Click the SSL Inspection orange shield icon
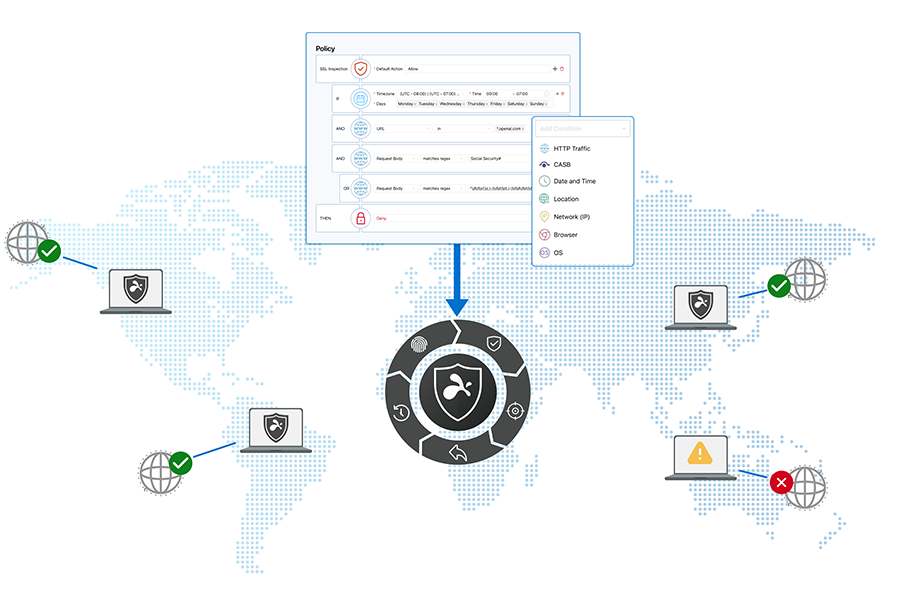 pos(360,69)
